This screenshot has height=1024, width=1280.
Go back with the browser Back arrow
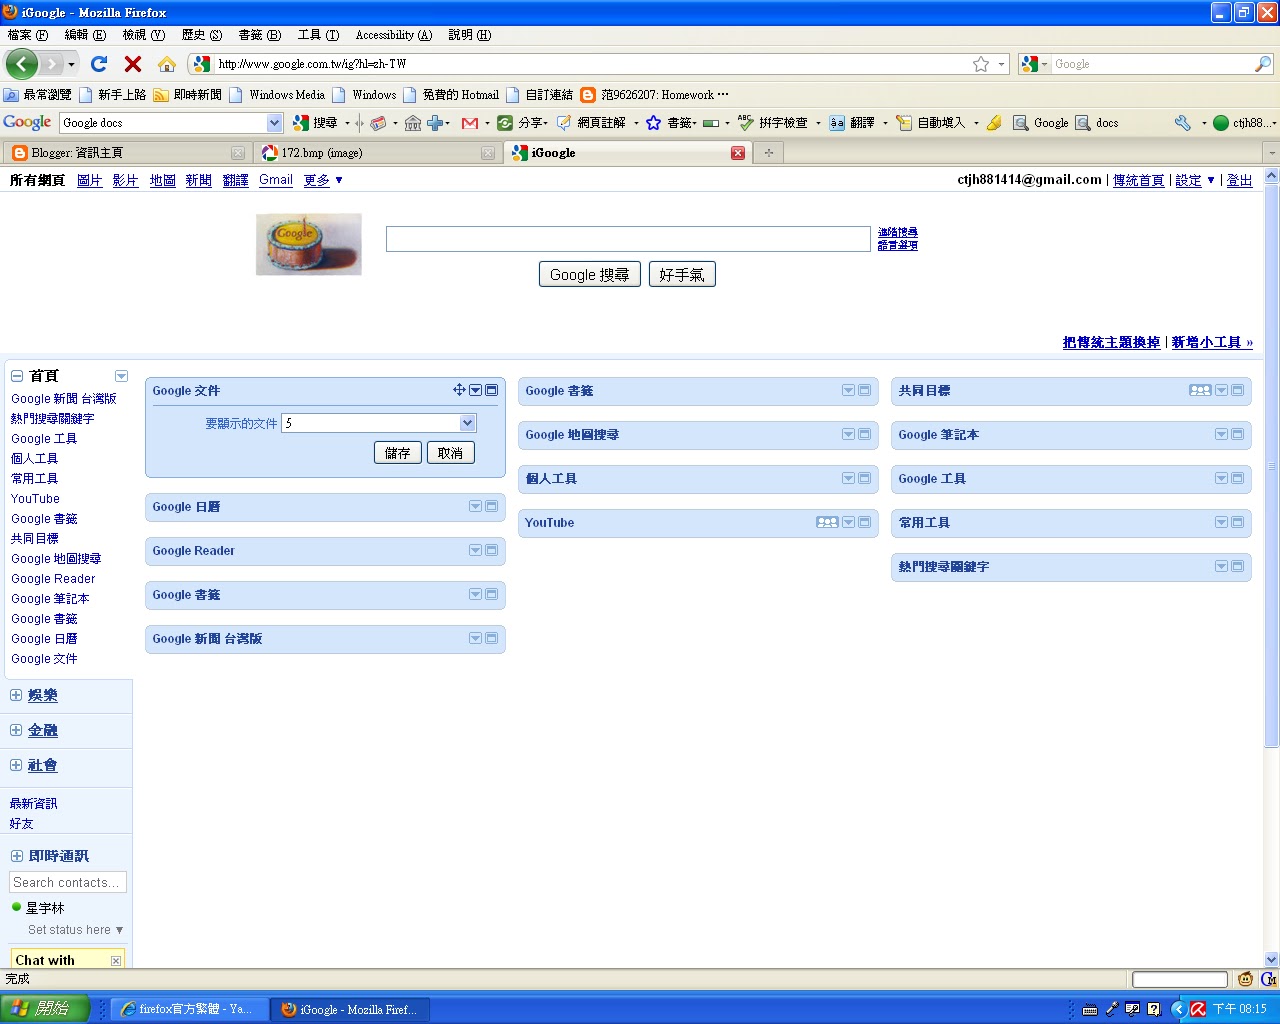pos(21,64)
